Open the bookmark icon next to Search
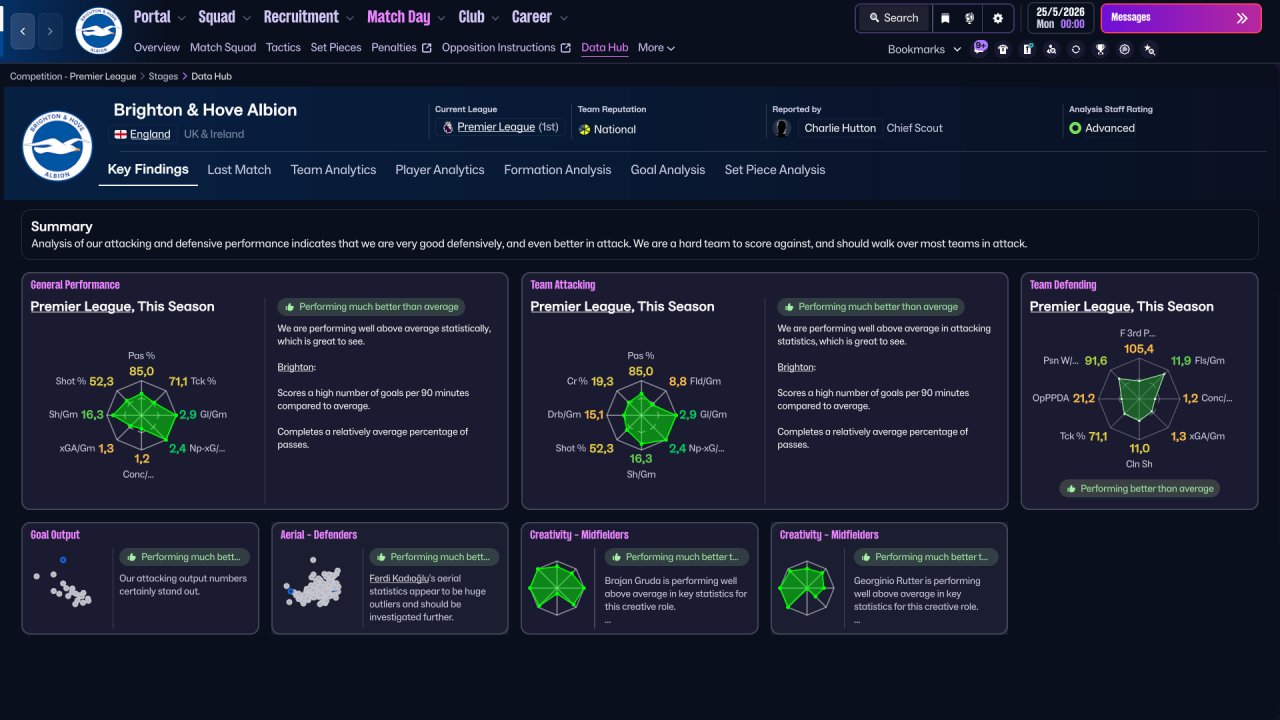 tap(945, 18)
